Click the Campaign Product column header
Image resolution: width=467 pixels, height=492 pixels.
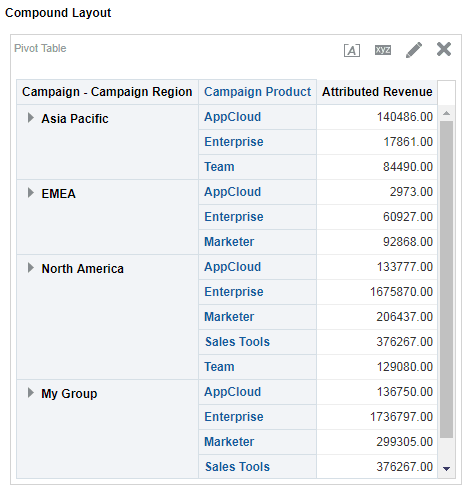coord(257,92)
